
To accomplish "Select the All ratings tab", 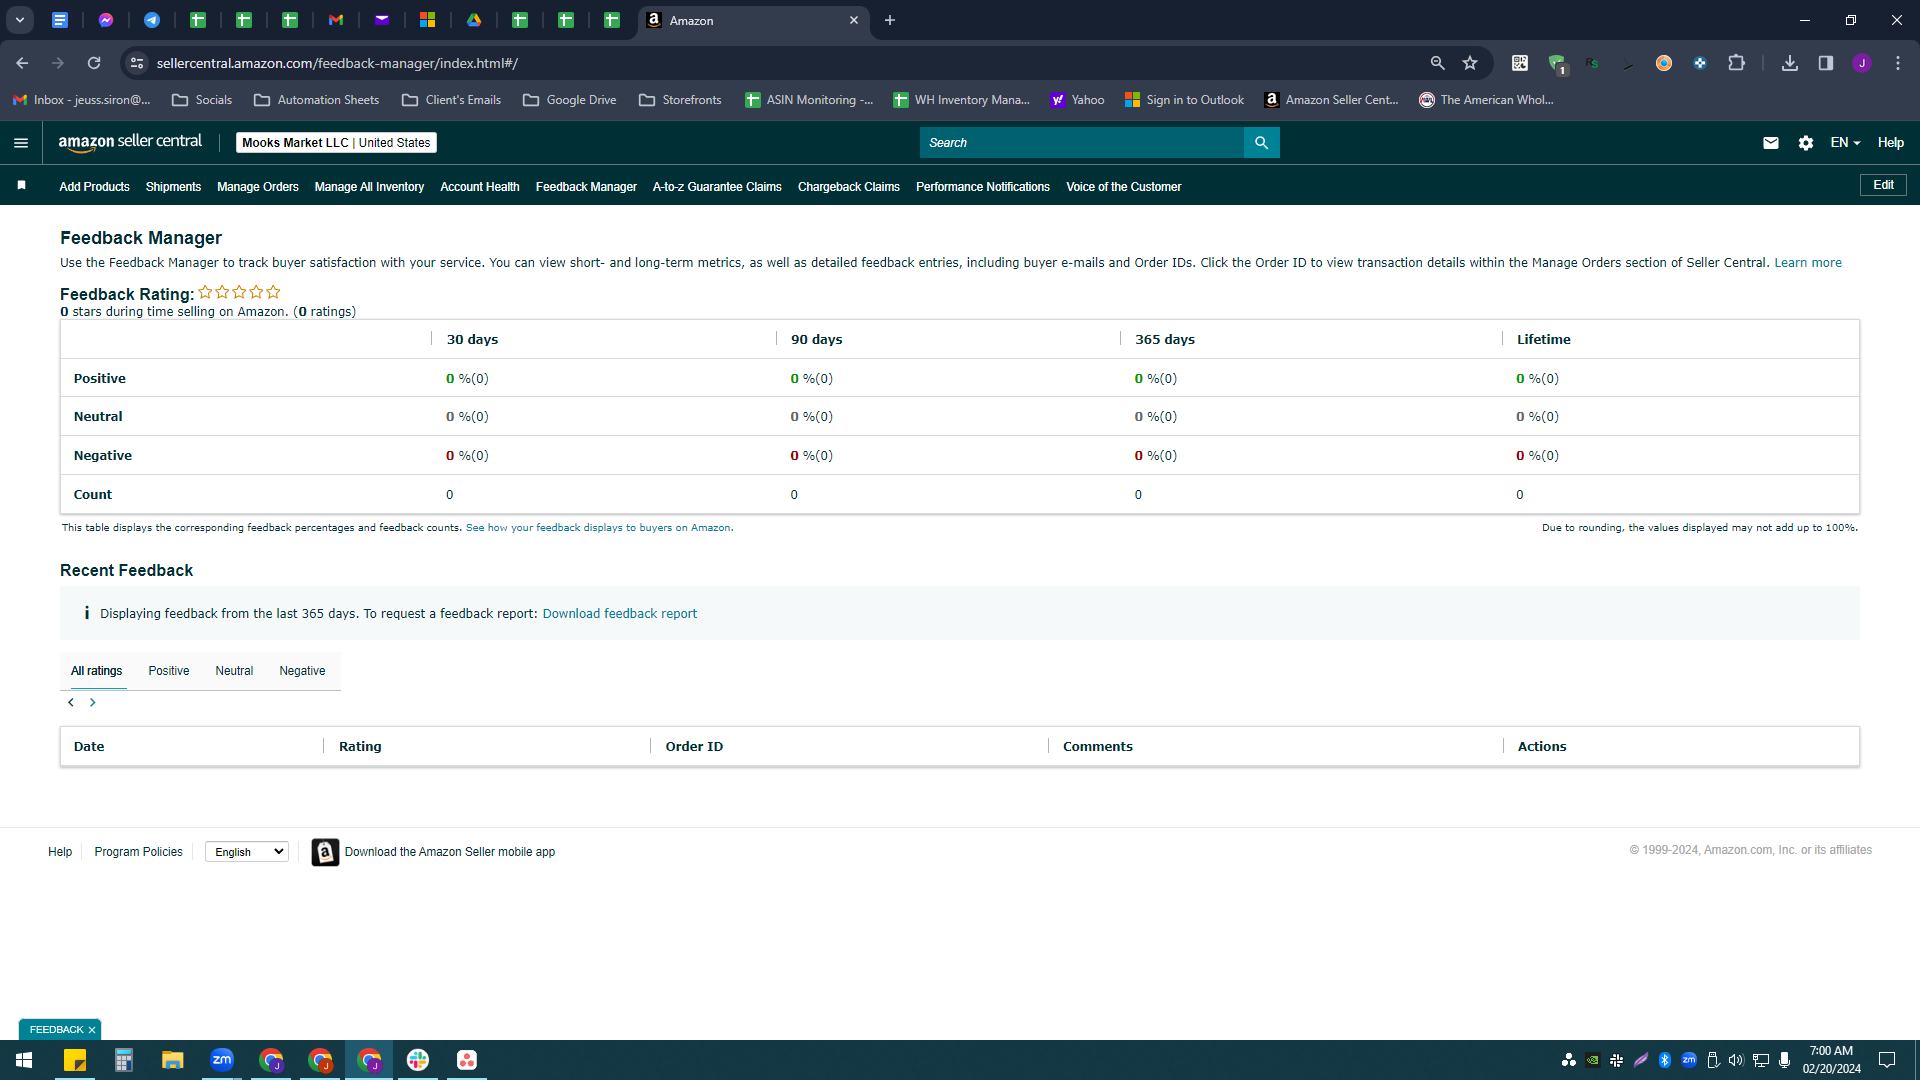I will [x=97, y=671].
